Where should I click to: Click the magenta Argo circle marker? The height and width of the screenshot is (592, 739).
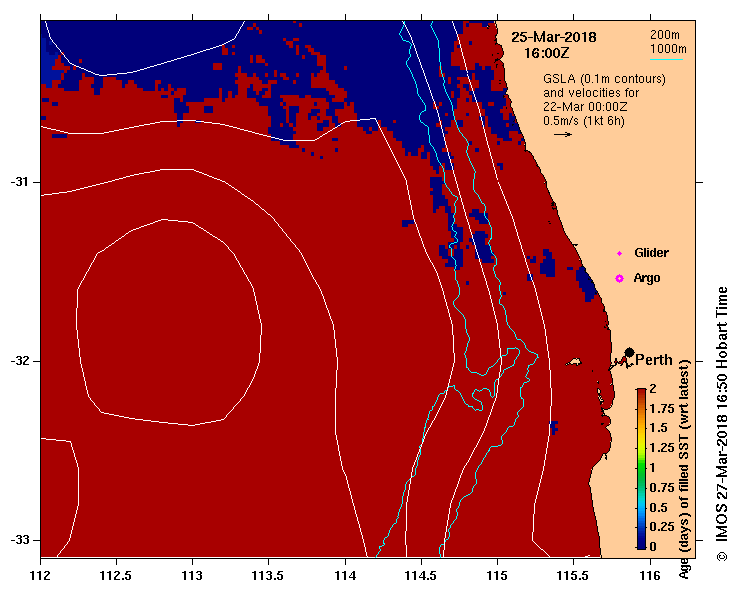[619, 279]
